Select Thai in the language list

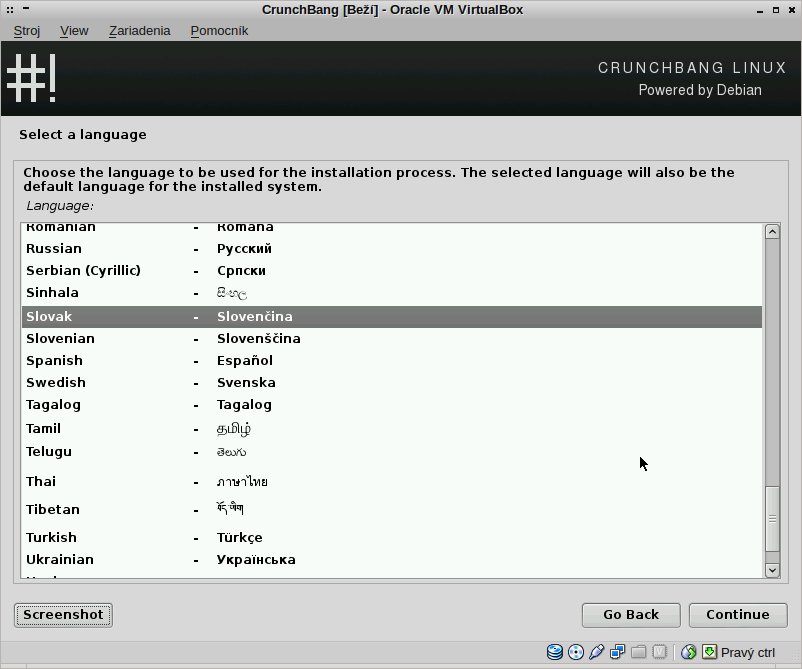tap(392, 481)
